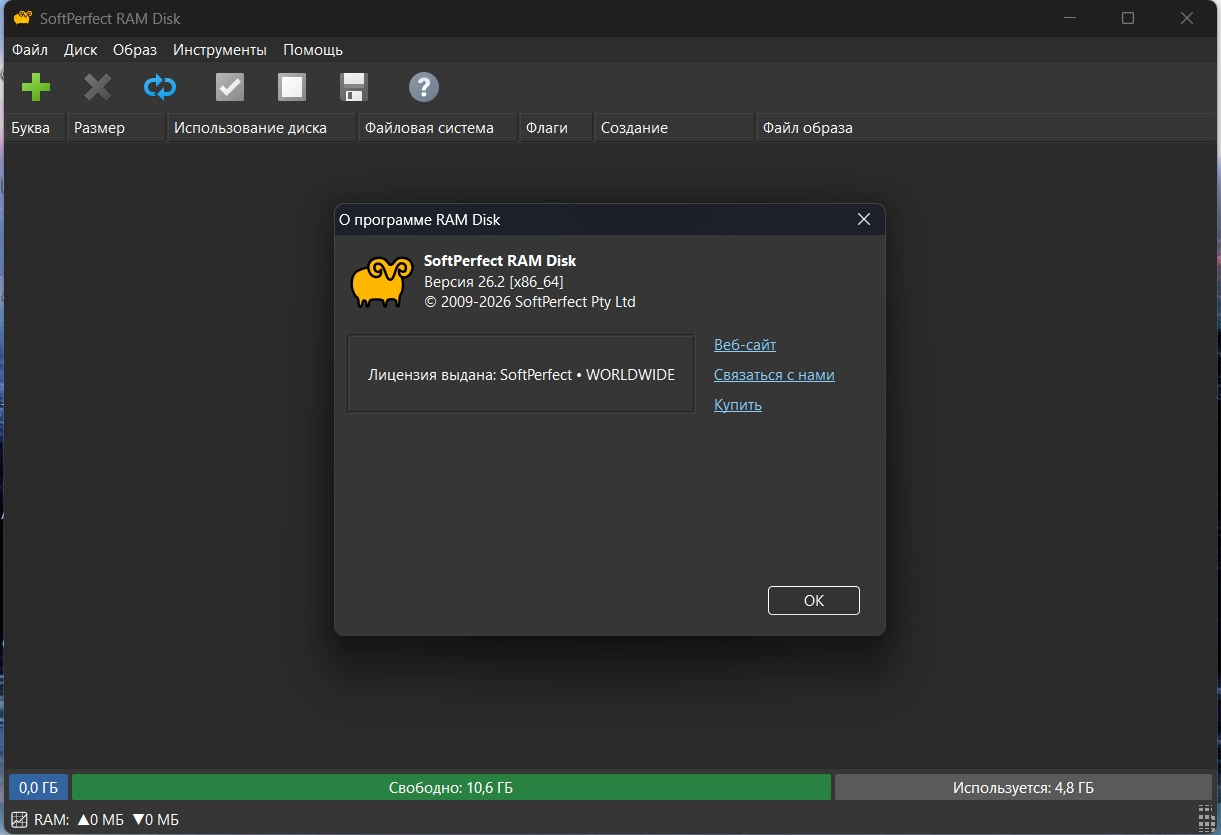Screen dimensions: 1221x835
Task: Click the bold SoftPerfect RAM Disk heading
Action: [500, 260]
